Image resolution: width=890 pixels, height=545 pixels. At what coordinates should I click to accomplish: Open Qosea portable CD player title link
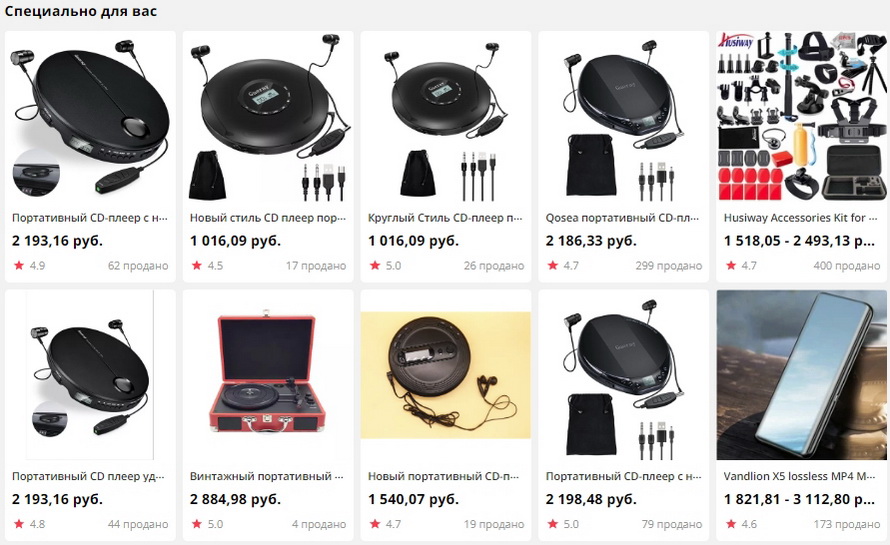tap(623, 217)
